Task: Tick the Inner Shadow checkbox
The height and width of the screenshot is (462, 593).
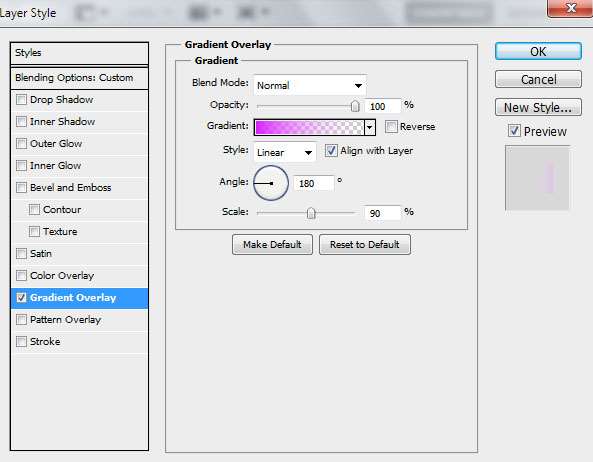Action: 21,122
